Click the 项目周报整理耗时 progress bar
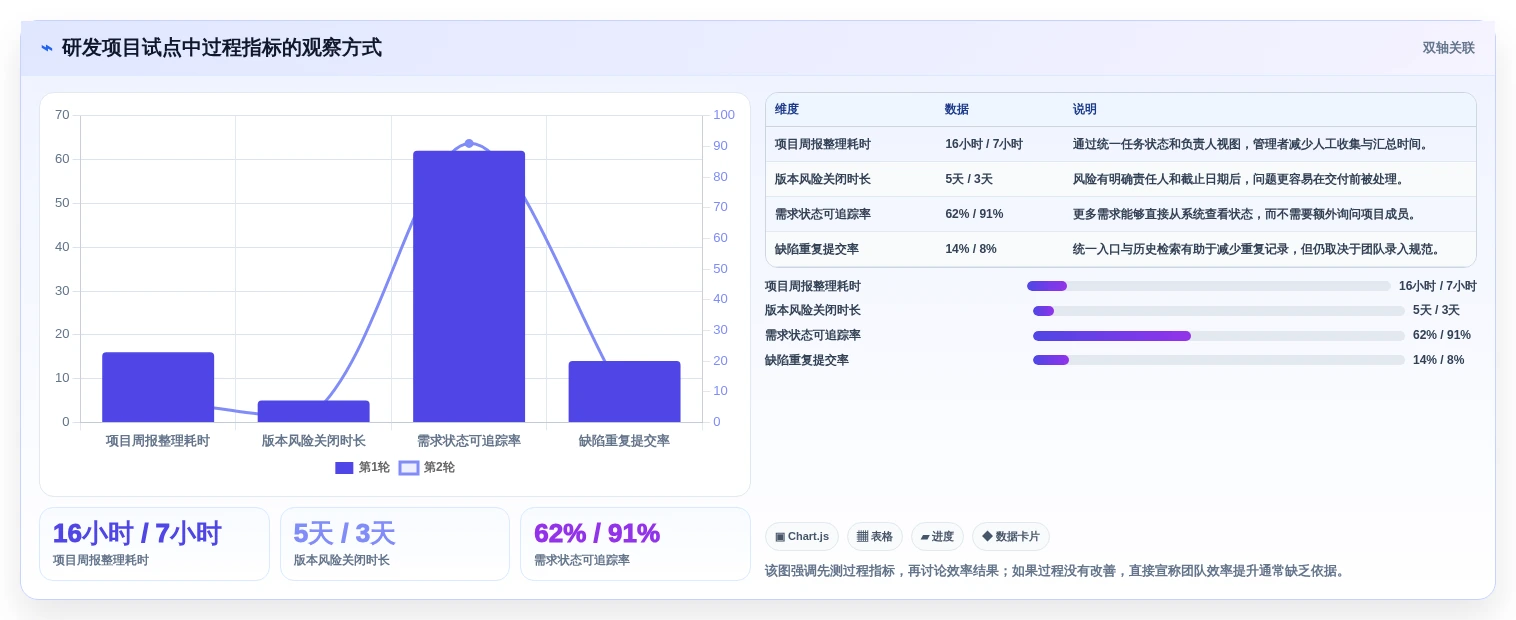Screen dimensions: 1516x620 point(1209,286)
